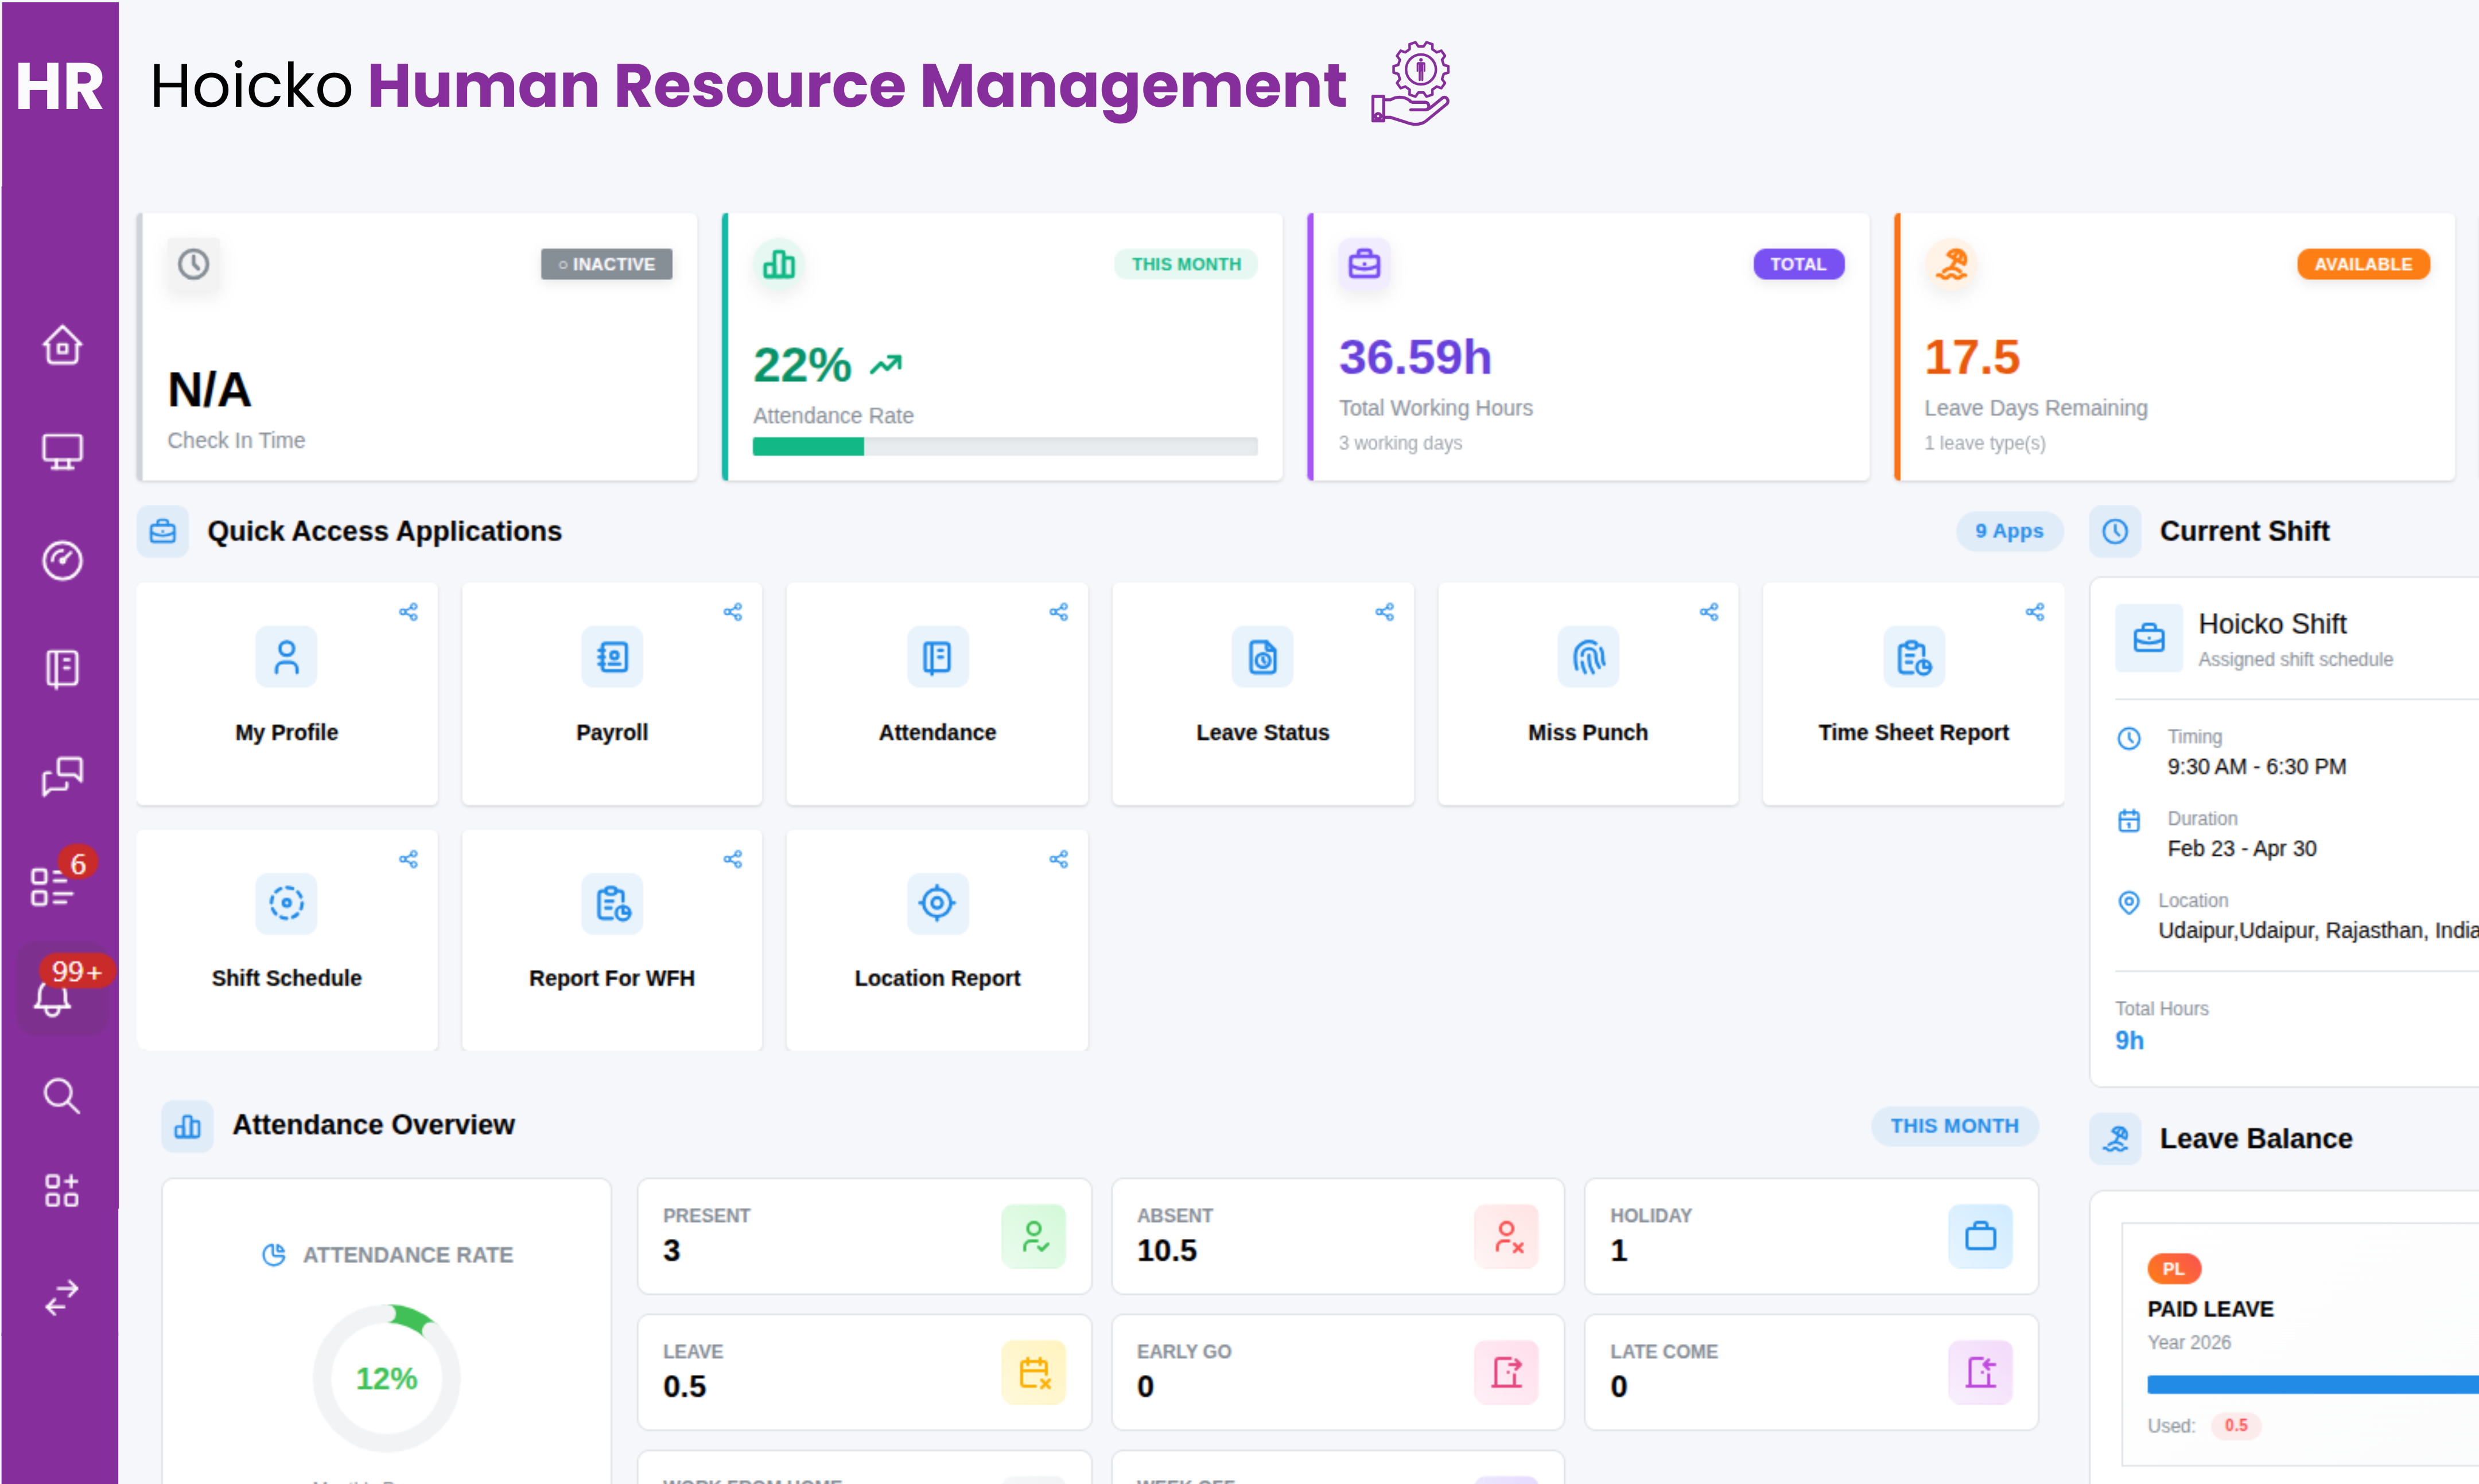The height and width of the screenshot is (1484, 2479).
Task: Open the speedometer dashboard sidebar icon
Action: pos(62,560)
